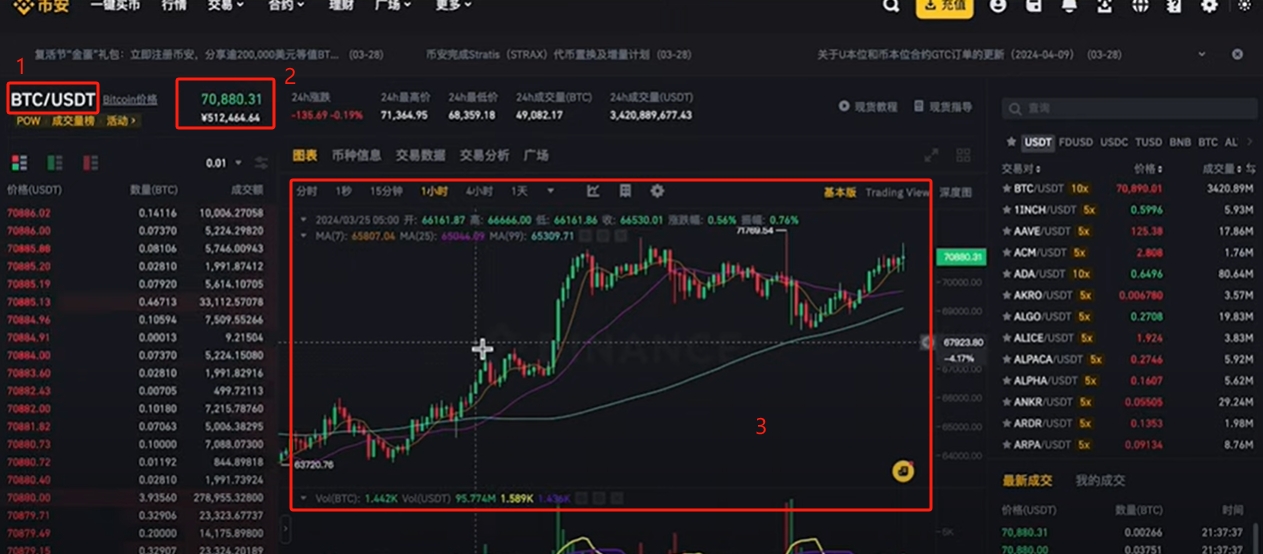Viewport: 1263px width, 554px height.
Task: Go to 行情 markets menu item
Action: pyautogui.click(x=174, y=5)
